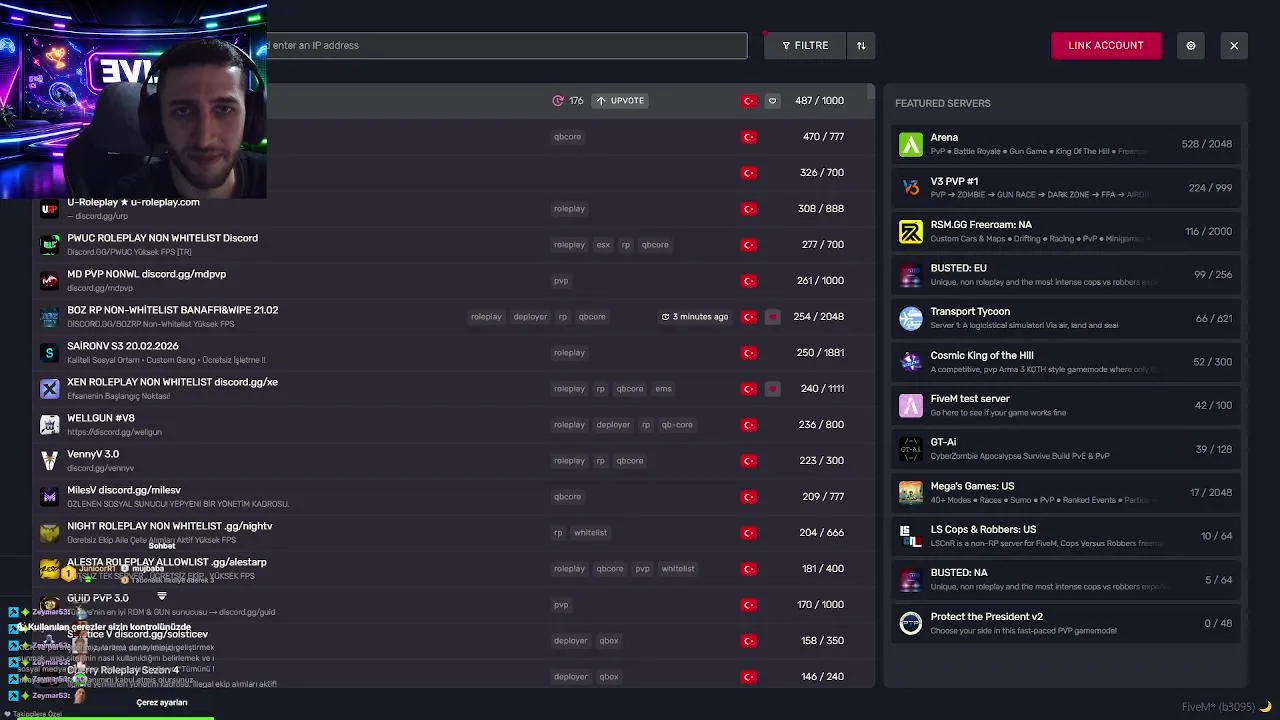Click the Transport Tycoon featured icon
The width and height of the screenshot is (1280, 720).
click(910, 318)
